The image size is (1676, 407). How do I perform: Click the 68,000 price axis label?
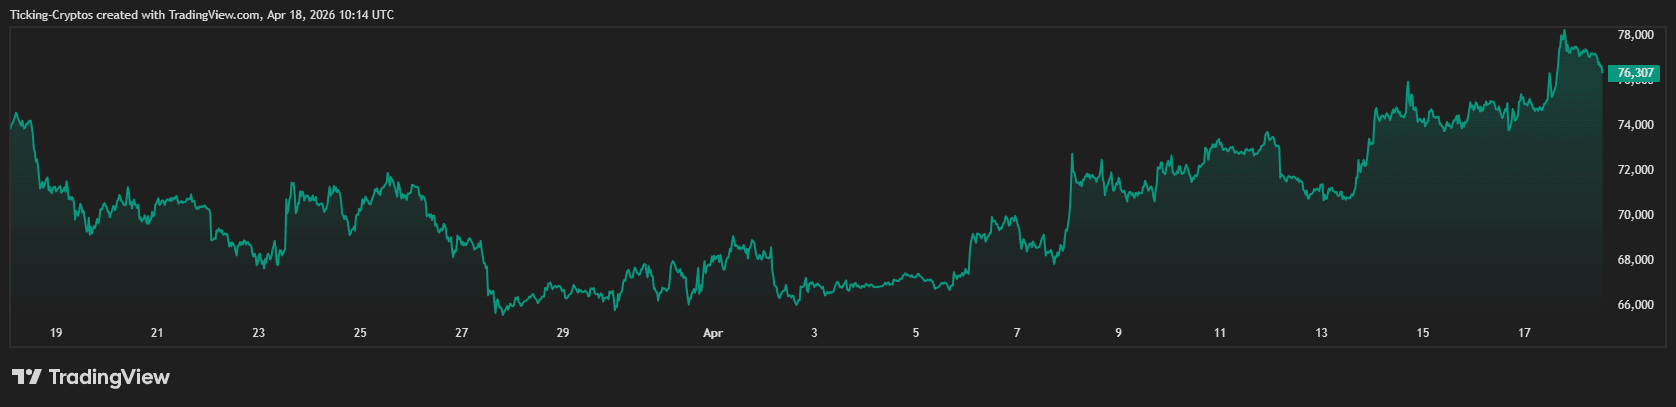1635,260
